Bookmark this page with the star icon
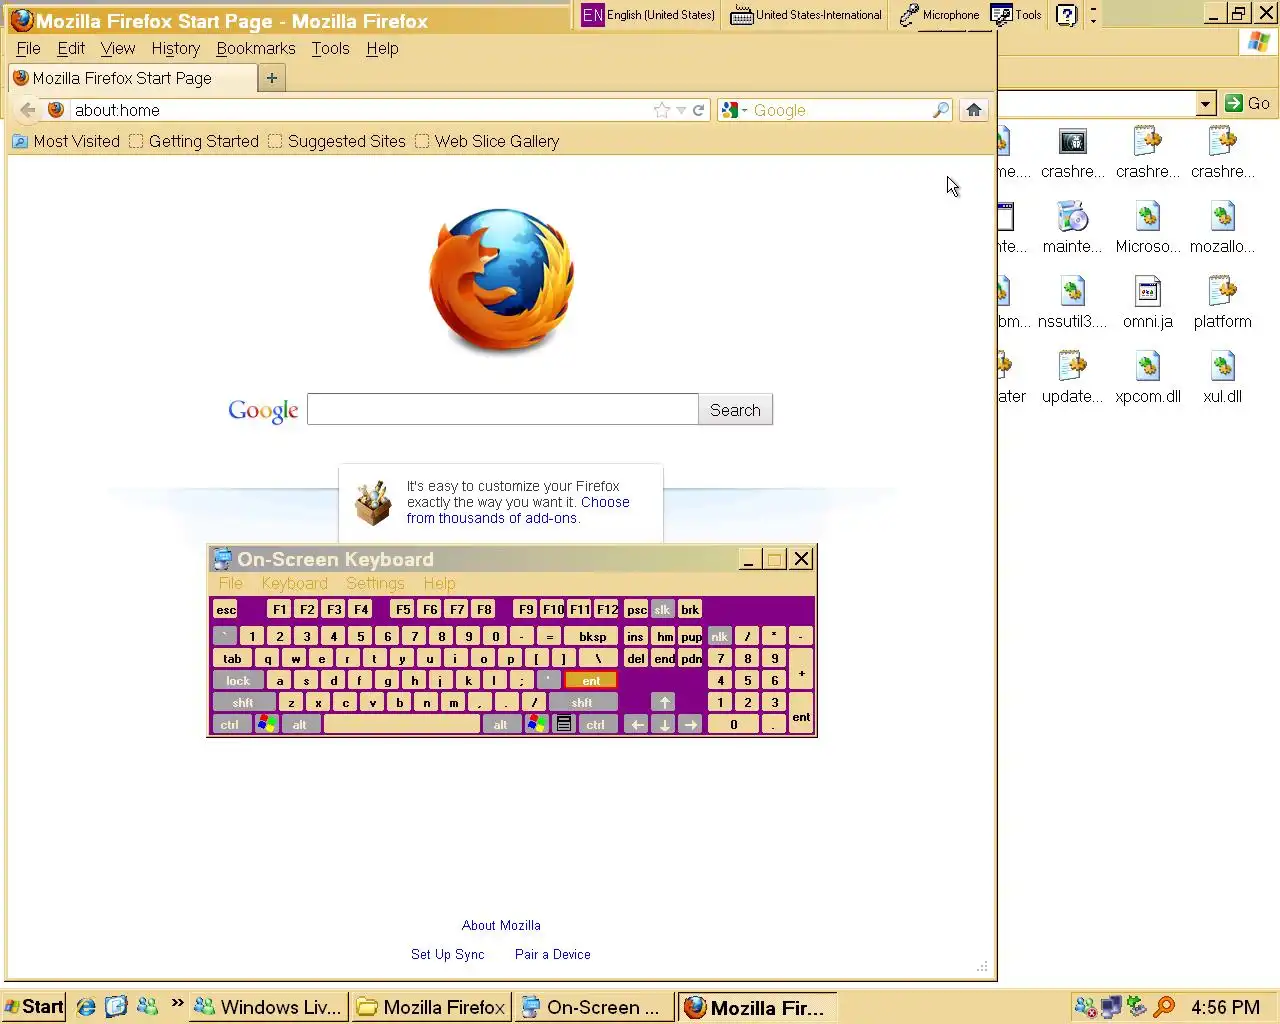1280x1024 pixels. tap(661, 110)
